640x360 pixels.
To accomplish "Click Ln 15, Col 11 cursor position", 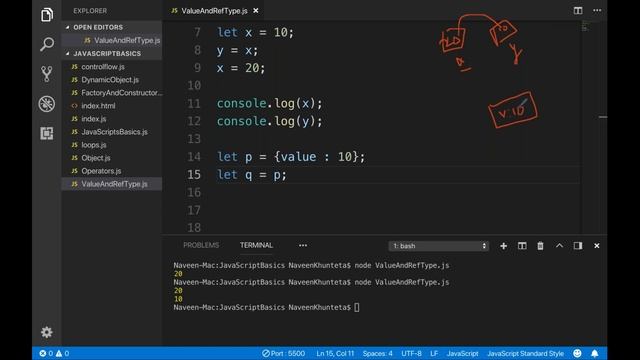I will [x=335, y=353].
